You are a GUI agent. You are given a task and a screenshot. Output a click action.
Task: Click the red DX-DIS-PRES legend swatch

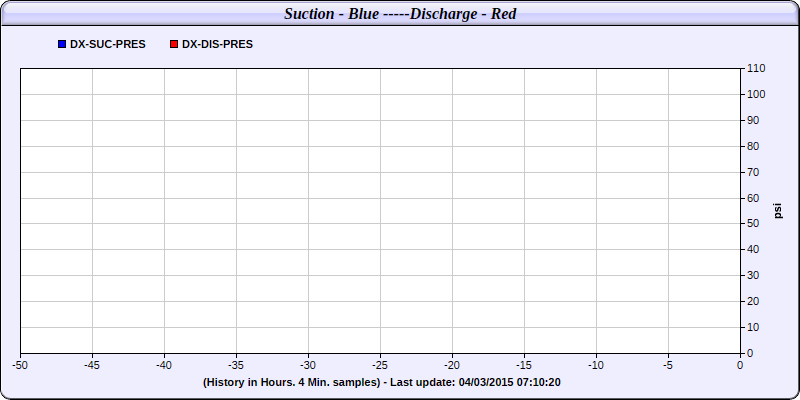pos(174,44)
